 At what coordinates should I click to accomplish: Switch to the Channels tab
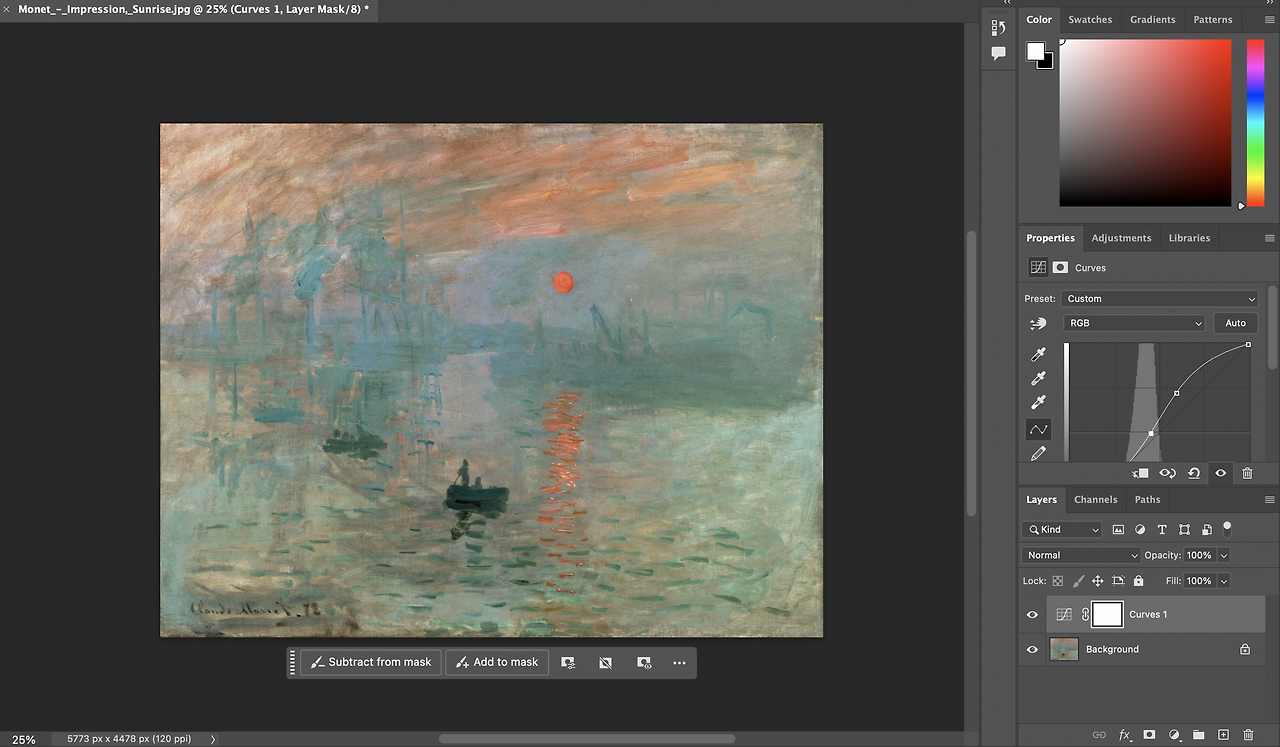pos(1095,500)
